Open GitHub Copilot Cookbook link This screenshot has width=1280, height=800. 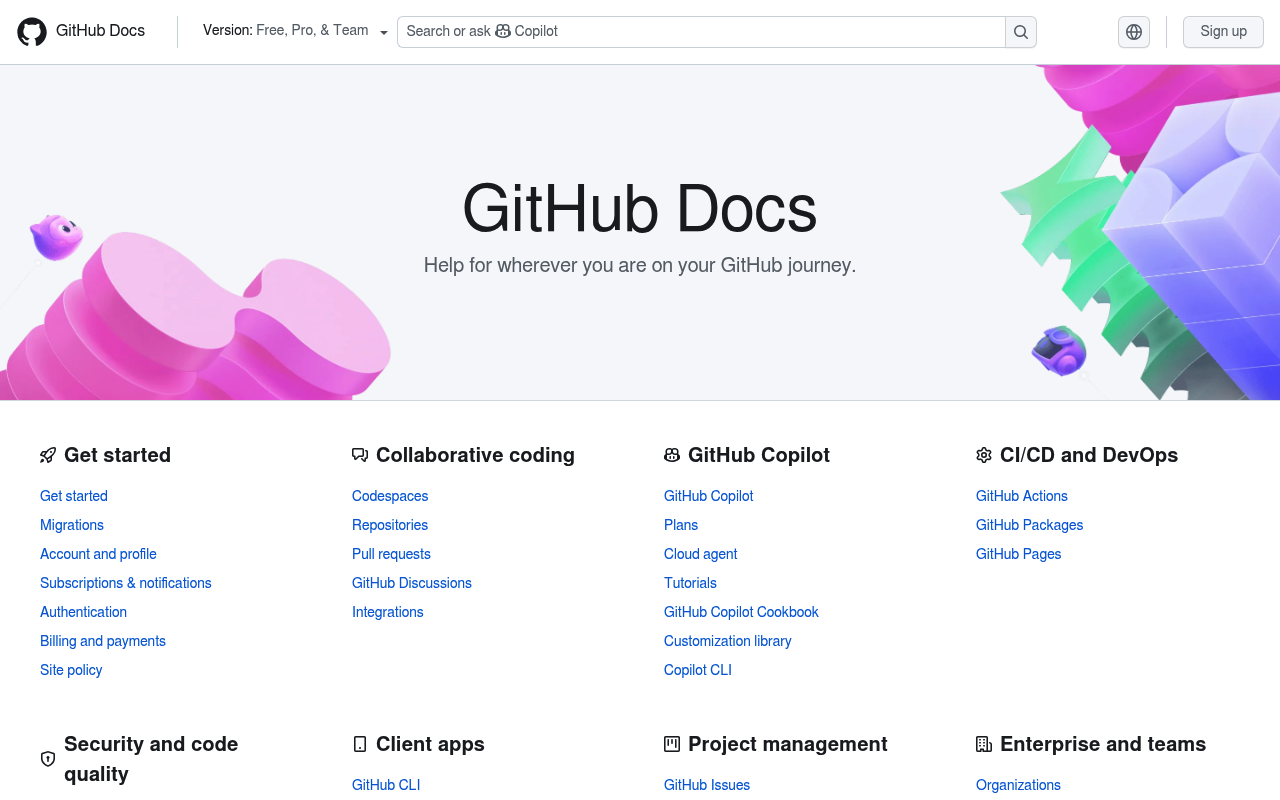(x=741, y=612)
